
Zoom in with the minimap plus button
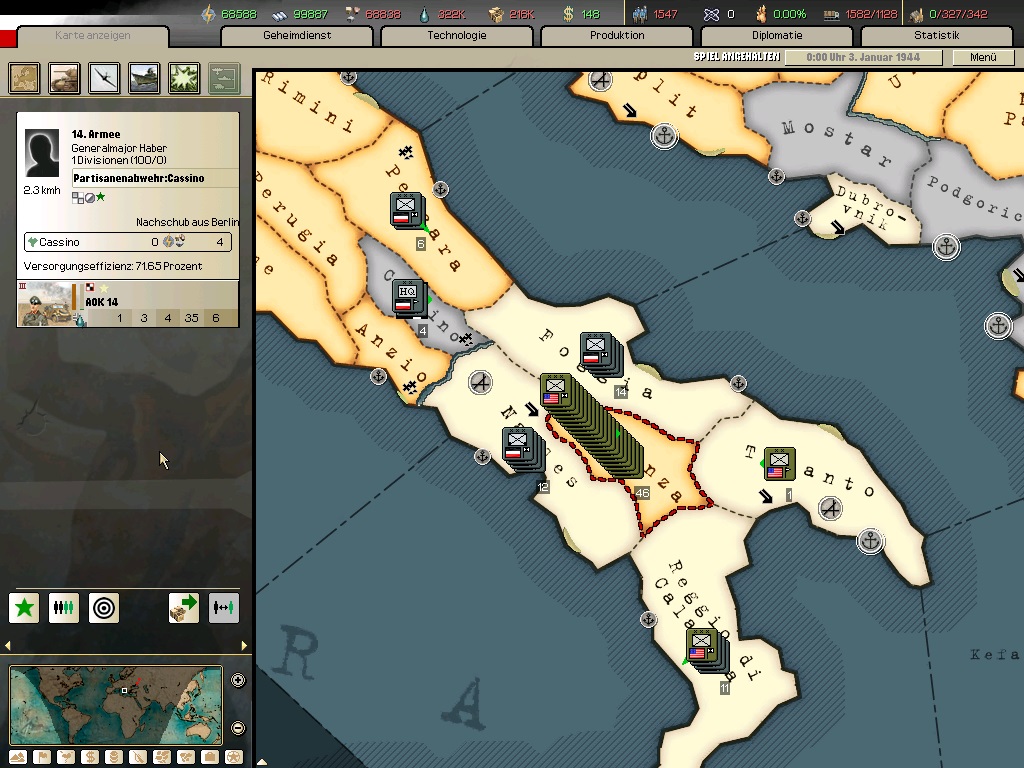pos(238,680)
